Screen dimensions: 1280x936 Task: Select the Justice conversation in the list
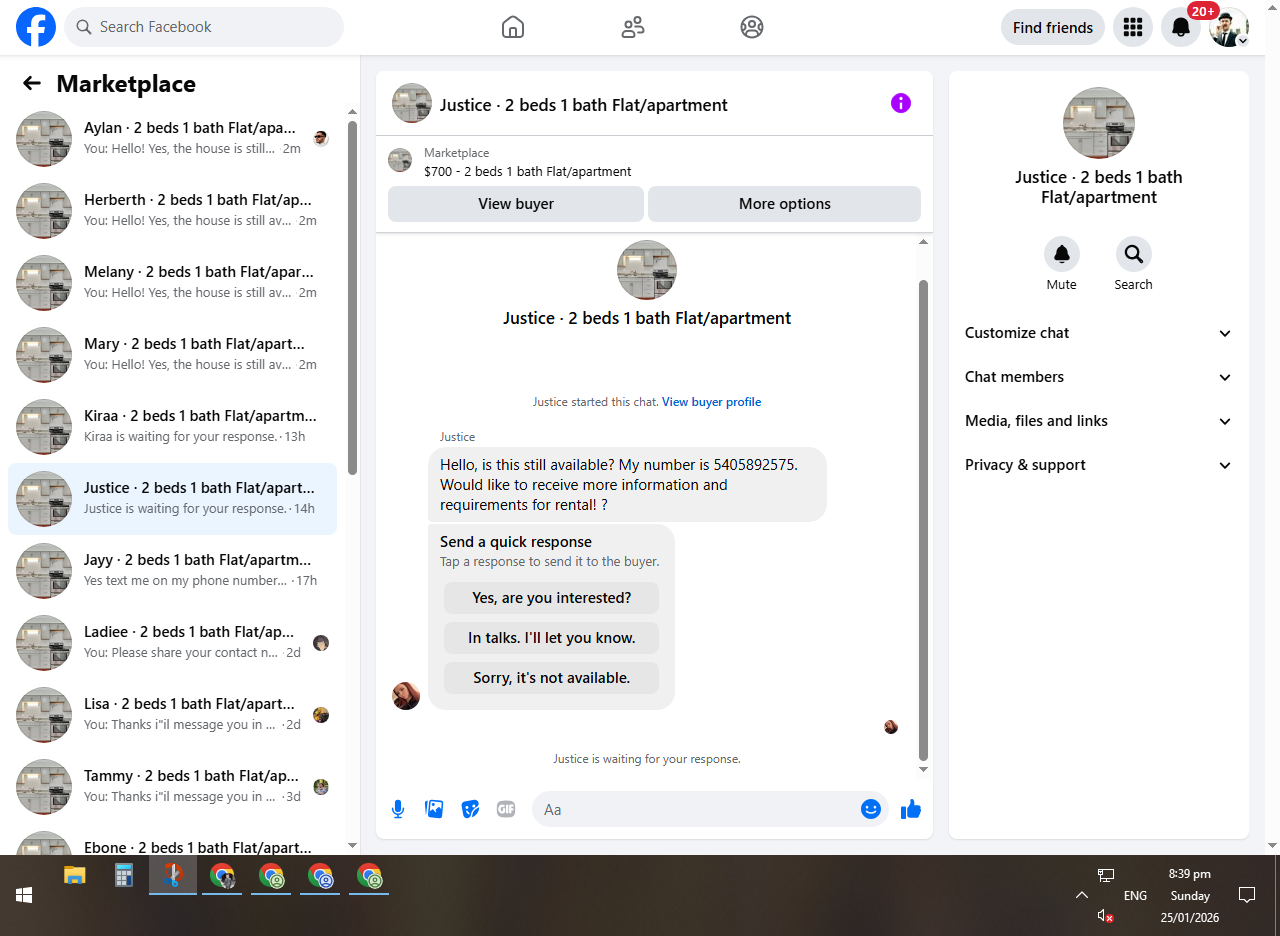point(172,499)
